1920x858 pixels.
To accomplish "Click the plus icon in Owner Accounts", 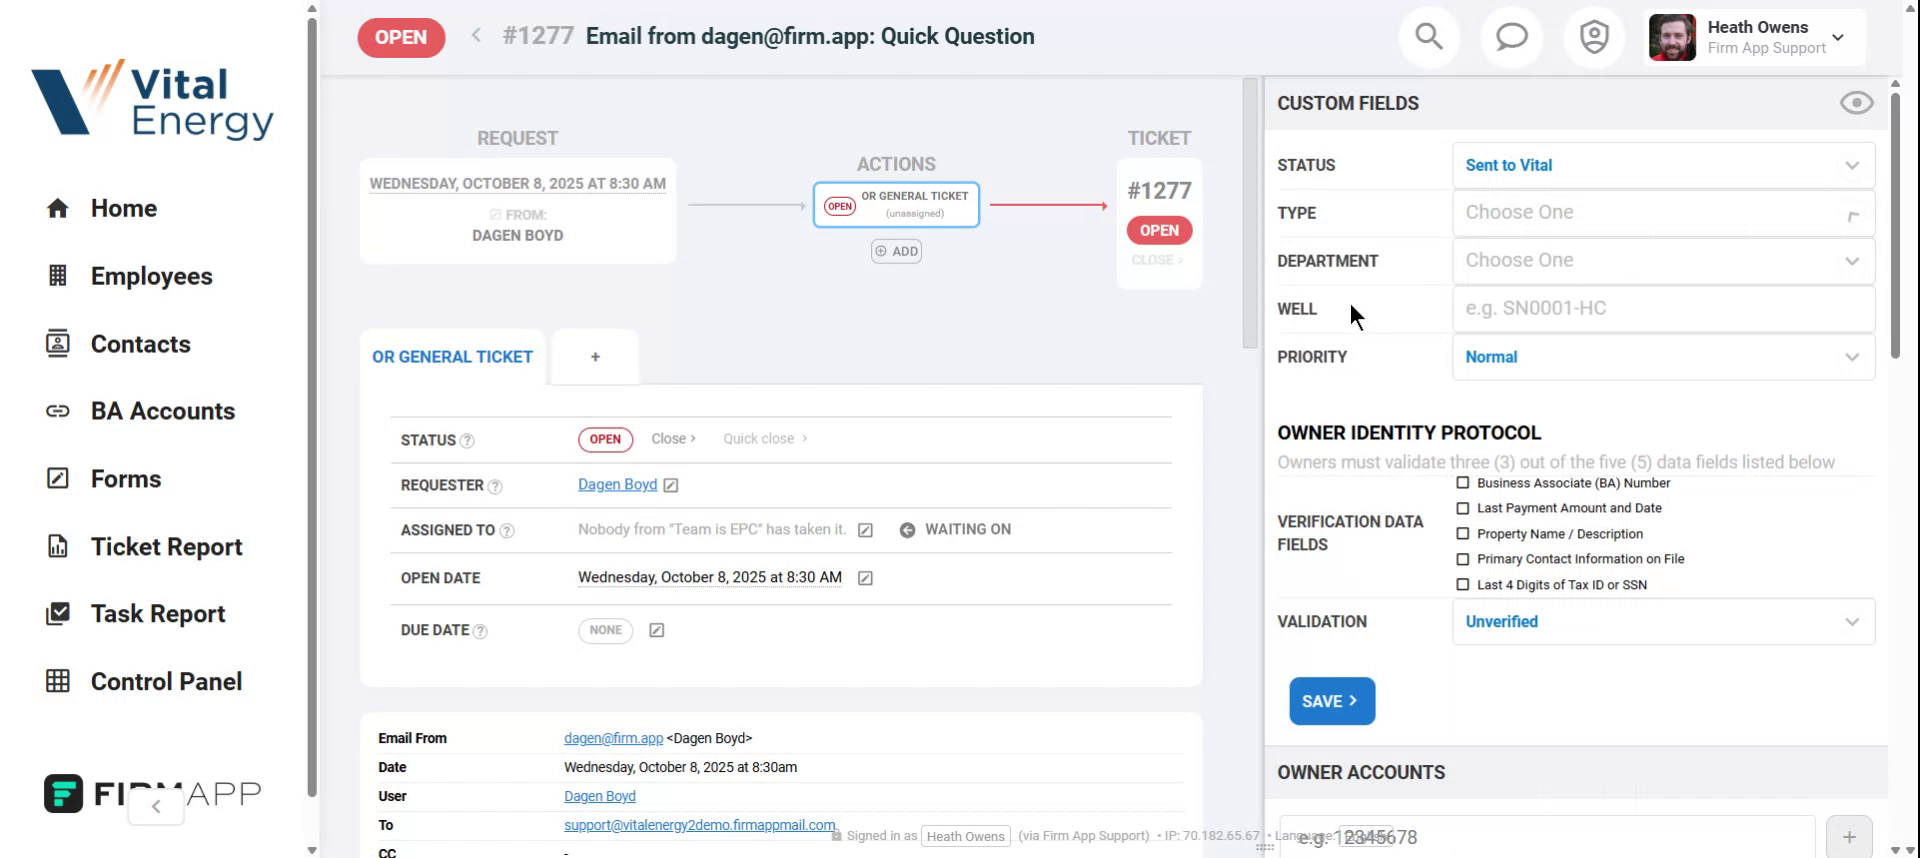I will click(x=1849, y=837).
